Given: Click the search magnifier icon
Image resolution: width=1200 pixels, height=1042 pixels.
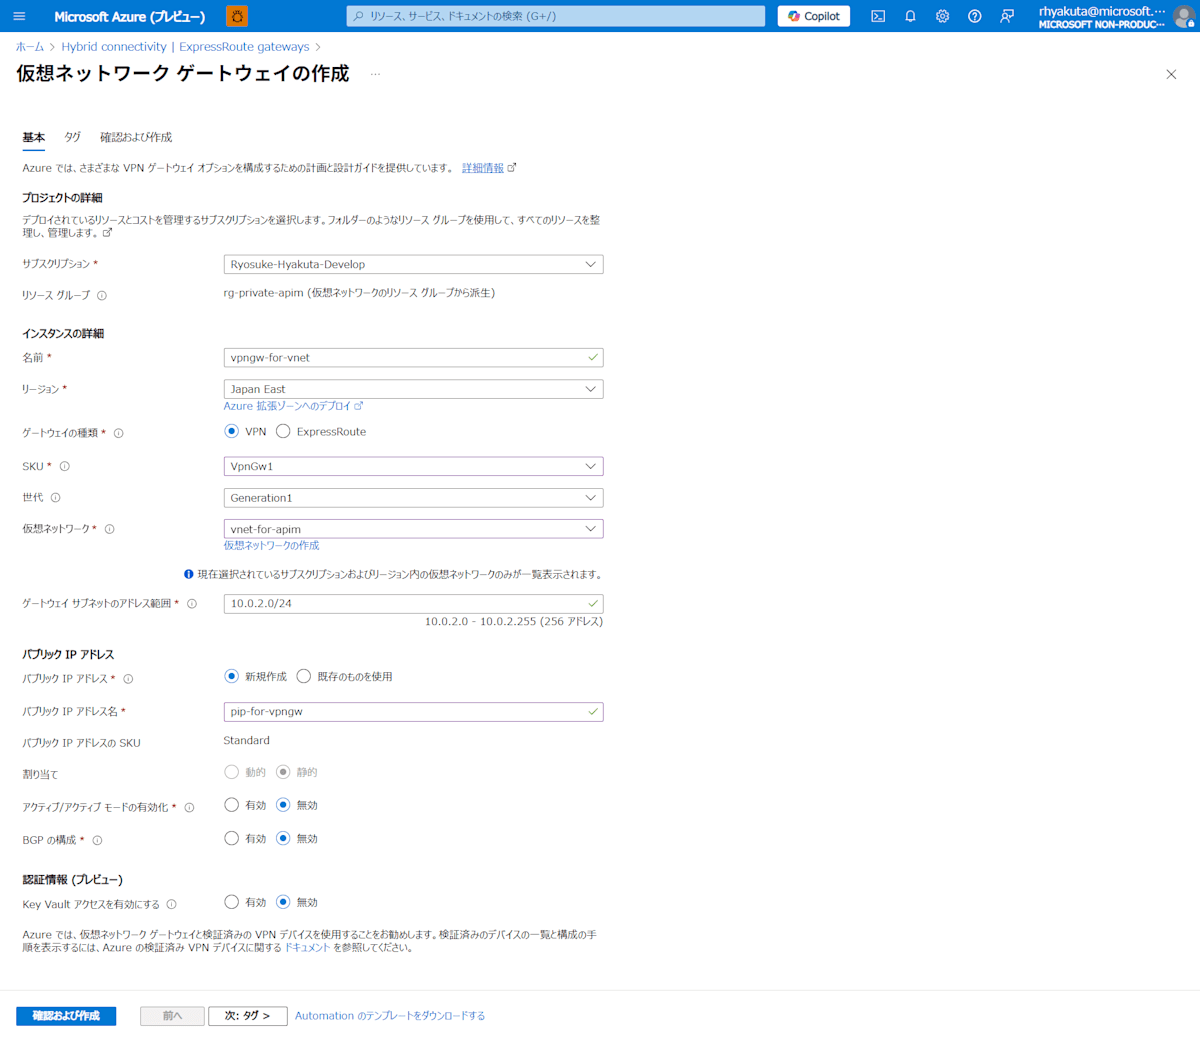Looking at the screenshot, I should (359, 16).
